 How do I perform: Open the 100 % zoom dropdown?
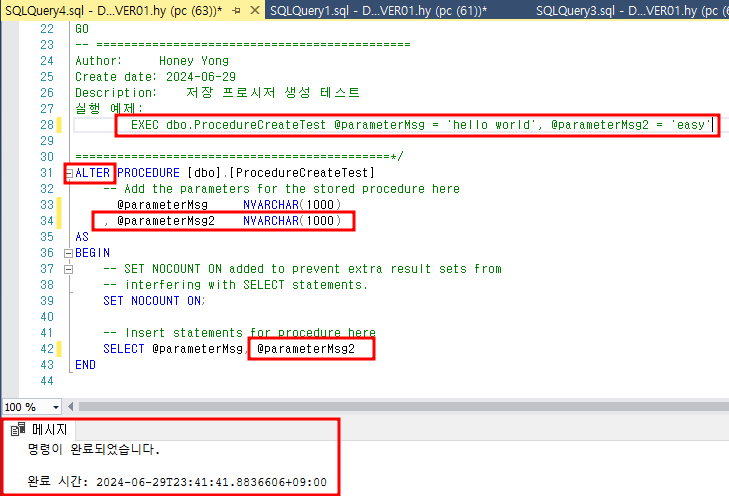(56, 407)
